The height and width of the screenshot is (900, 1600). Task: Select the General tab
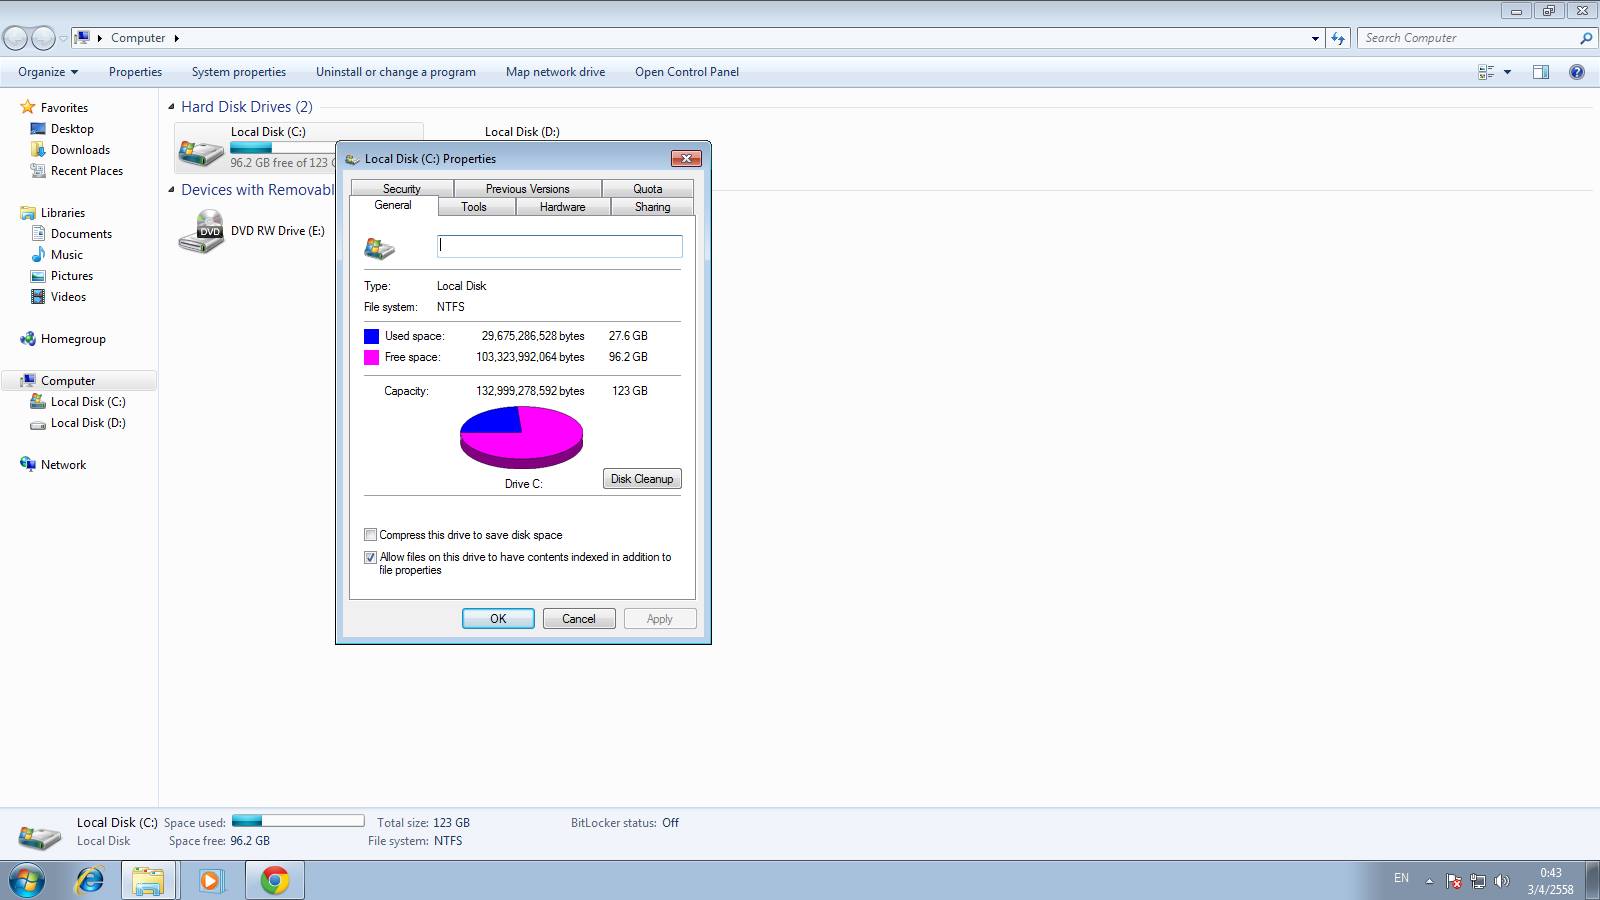point(393,205)
